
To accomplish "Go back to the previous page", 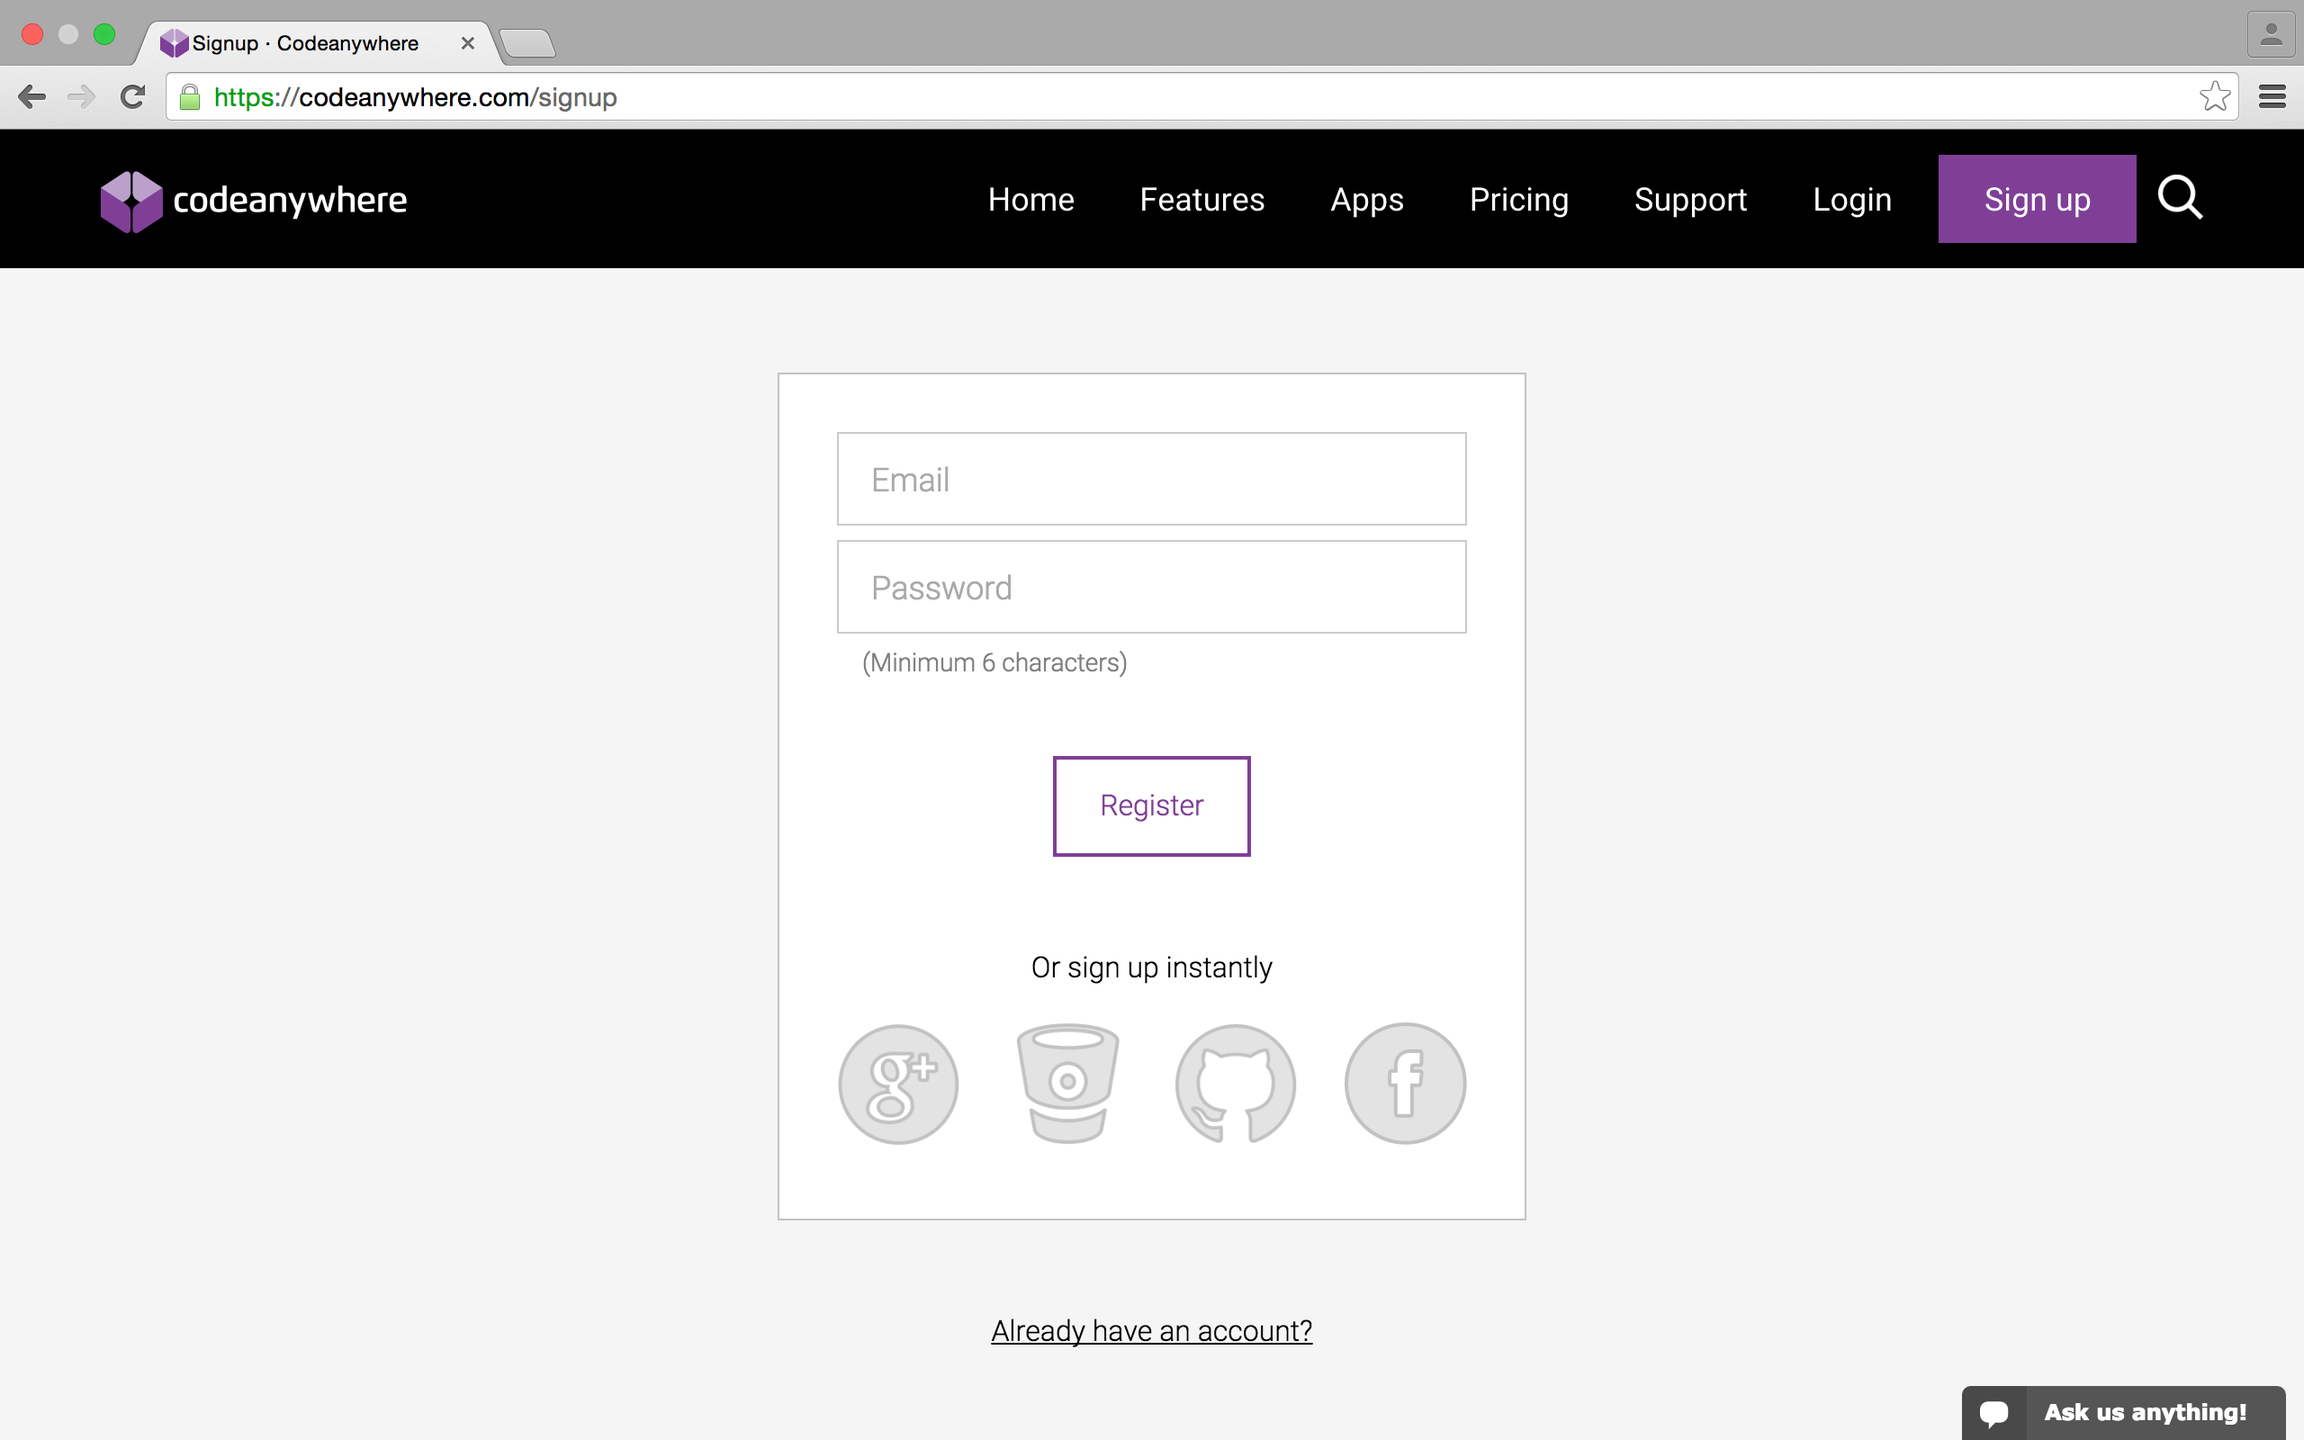I will point(32,97).
